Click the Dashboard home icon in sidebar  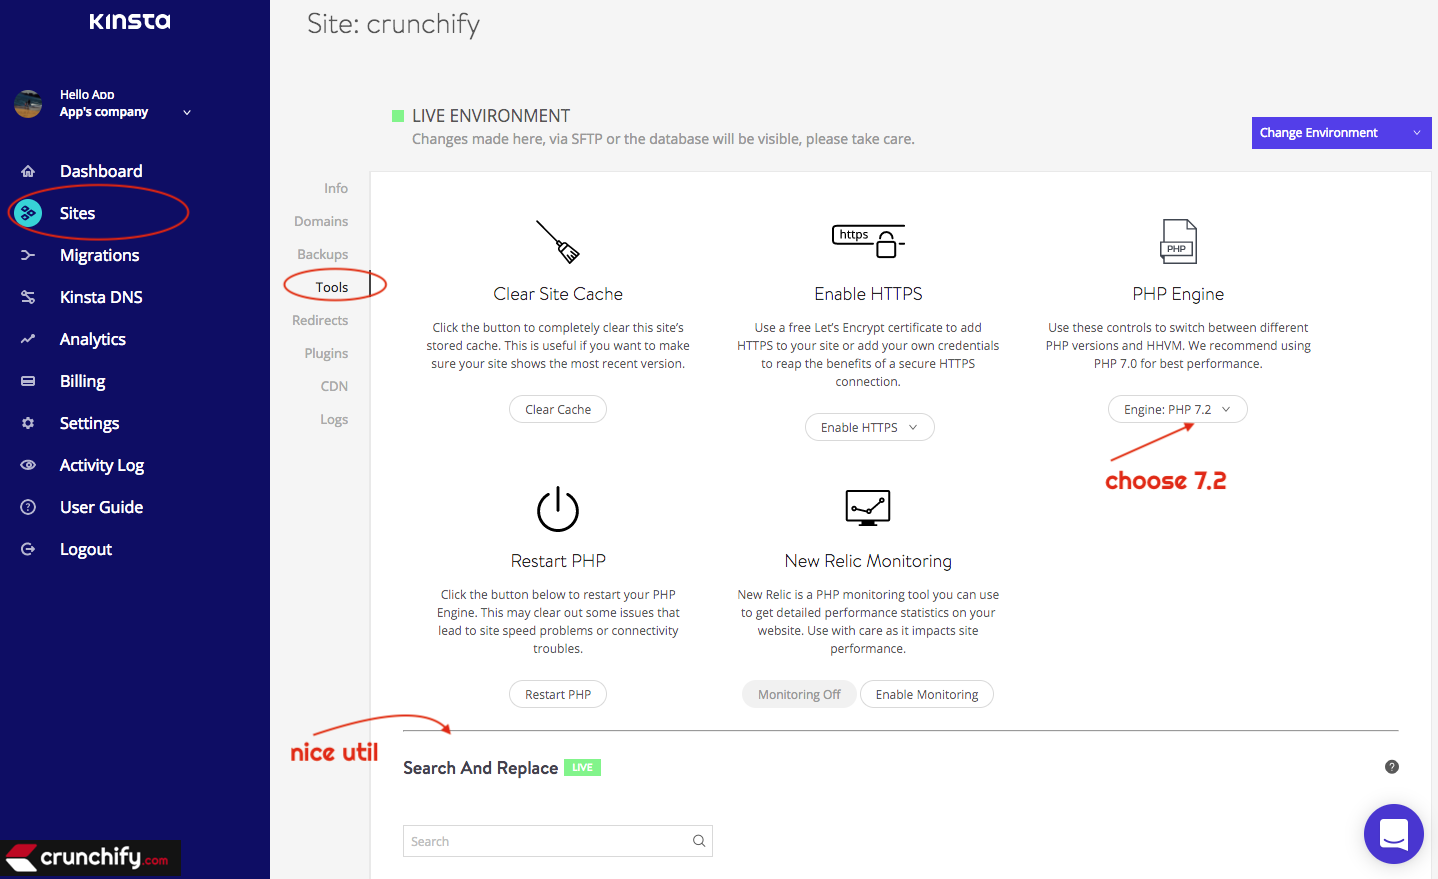pyautogui.click(x=28, y=171)
